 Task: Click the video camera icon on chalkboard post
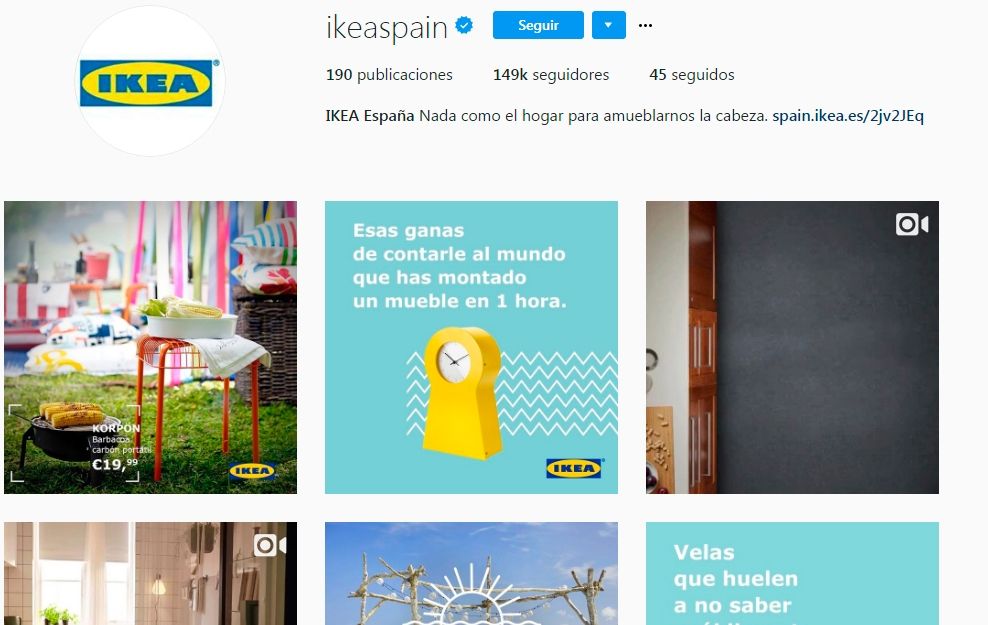[912, 224]
